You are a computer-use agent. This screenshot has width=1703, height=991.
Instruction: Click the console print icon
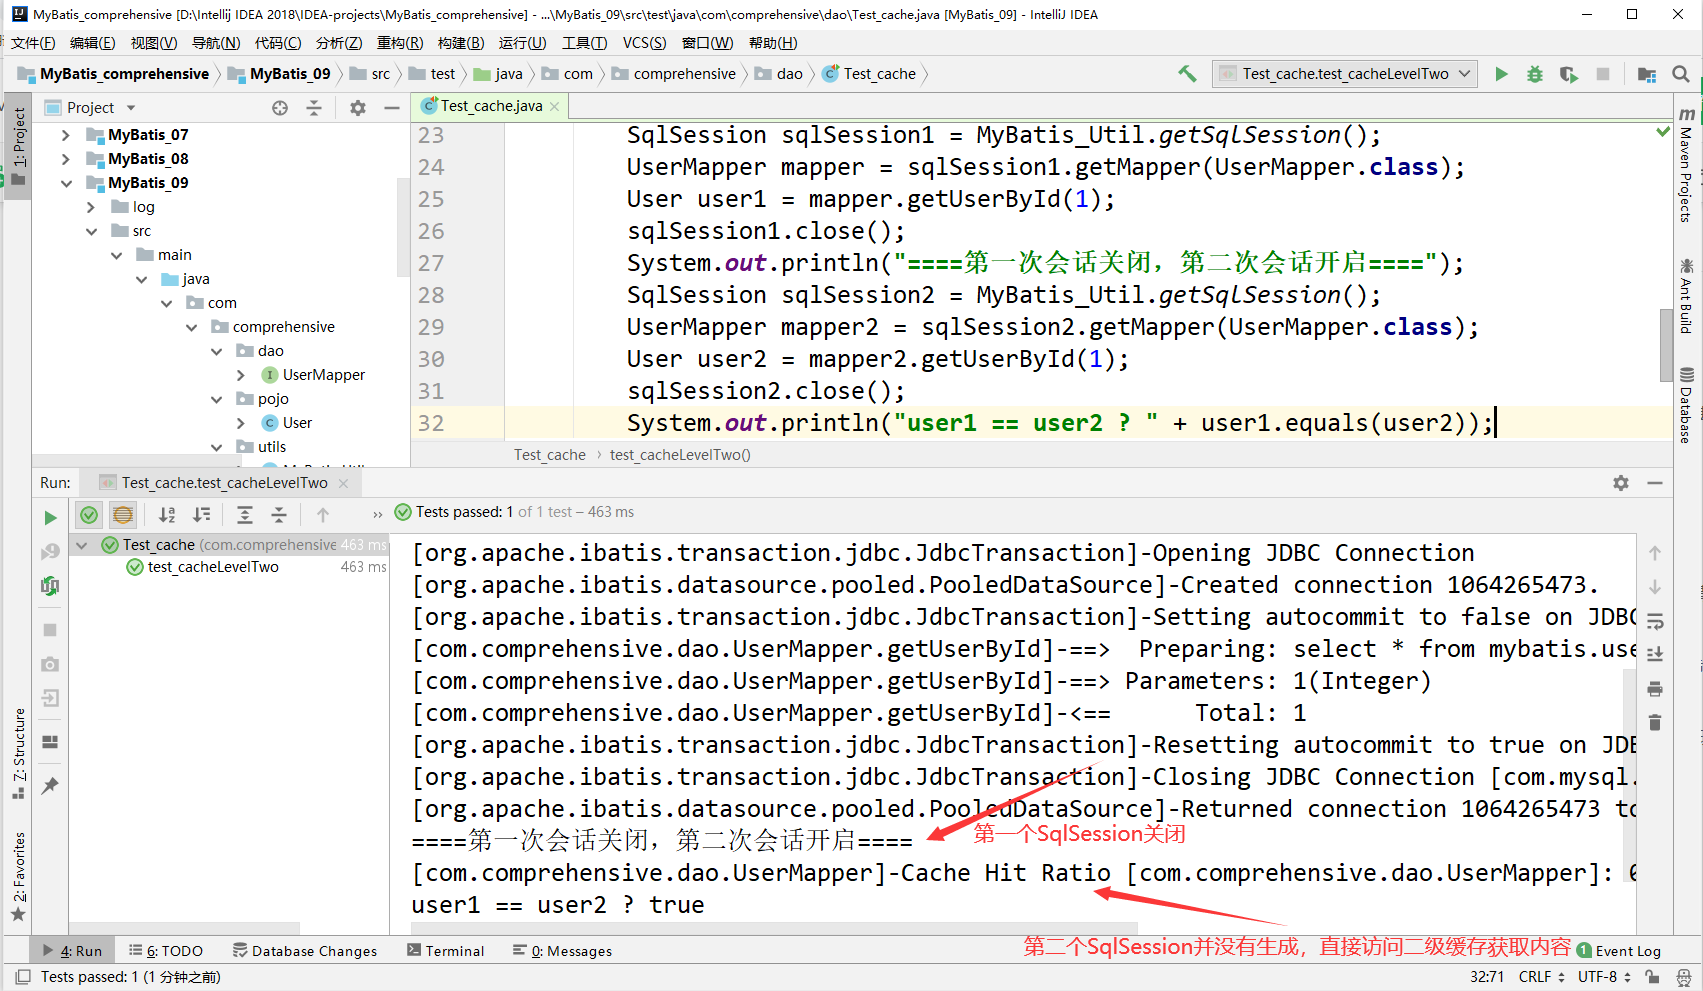[x=1655, y=689]
